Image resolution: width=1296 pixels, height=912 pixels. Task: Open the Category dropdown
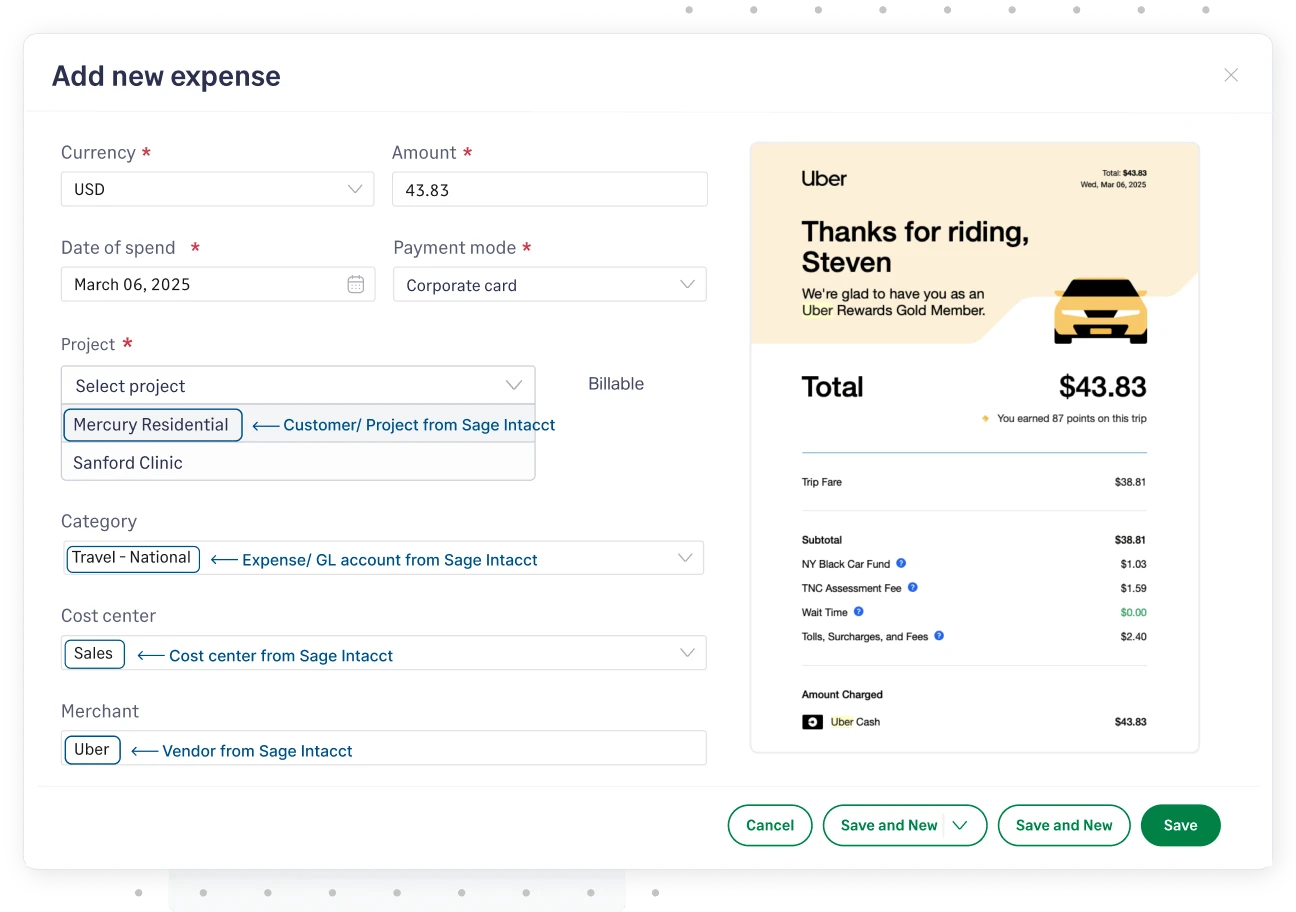click(685, 558)
